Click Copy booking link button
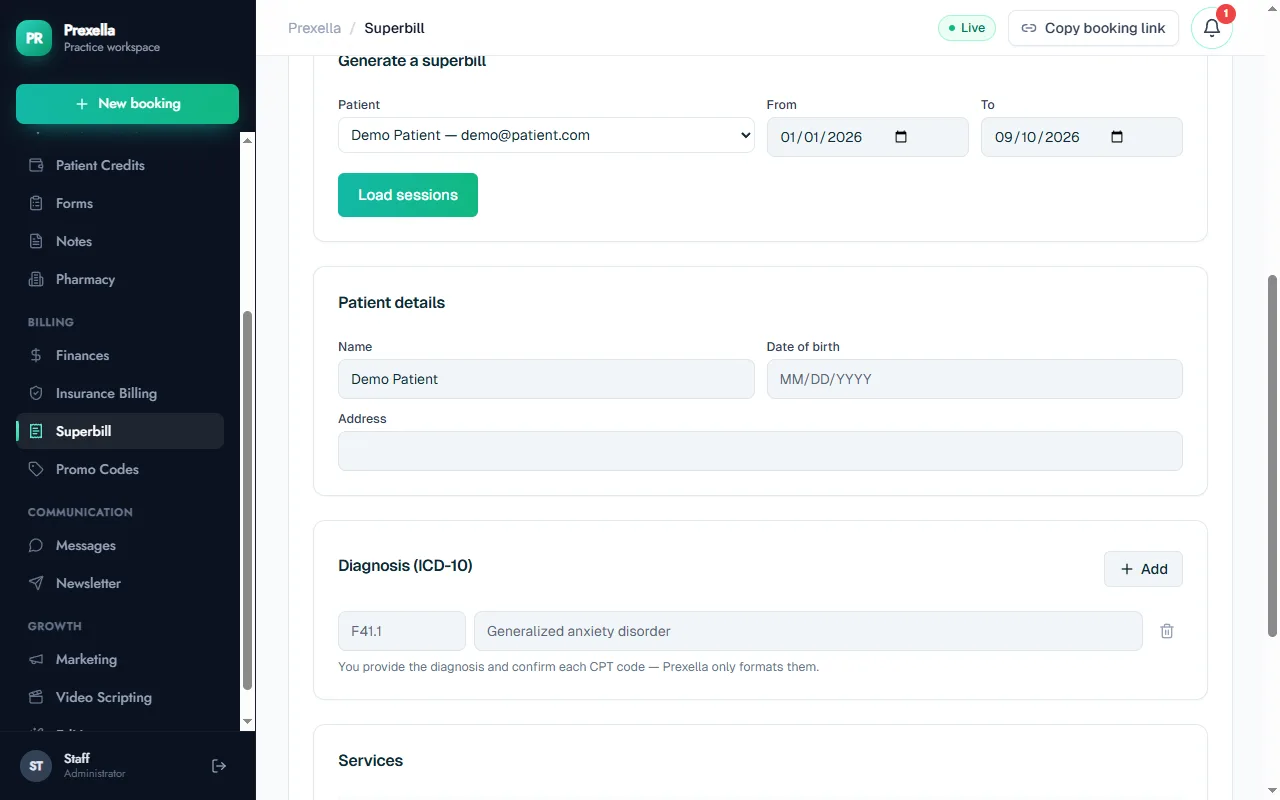Viewport: 1280px width, 800px height. (x=1093, y=28)
